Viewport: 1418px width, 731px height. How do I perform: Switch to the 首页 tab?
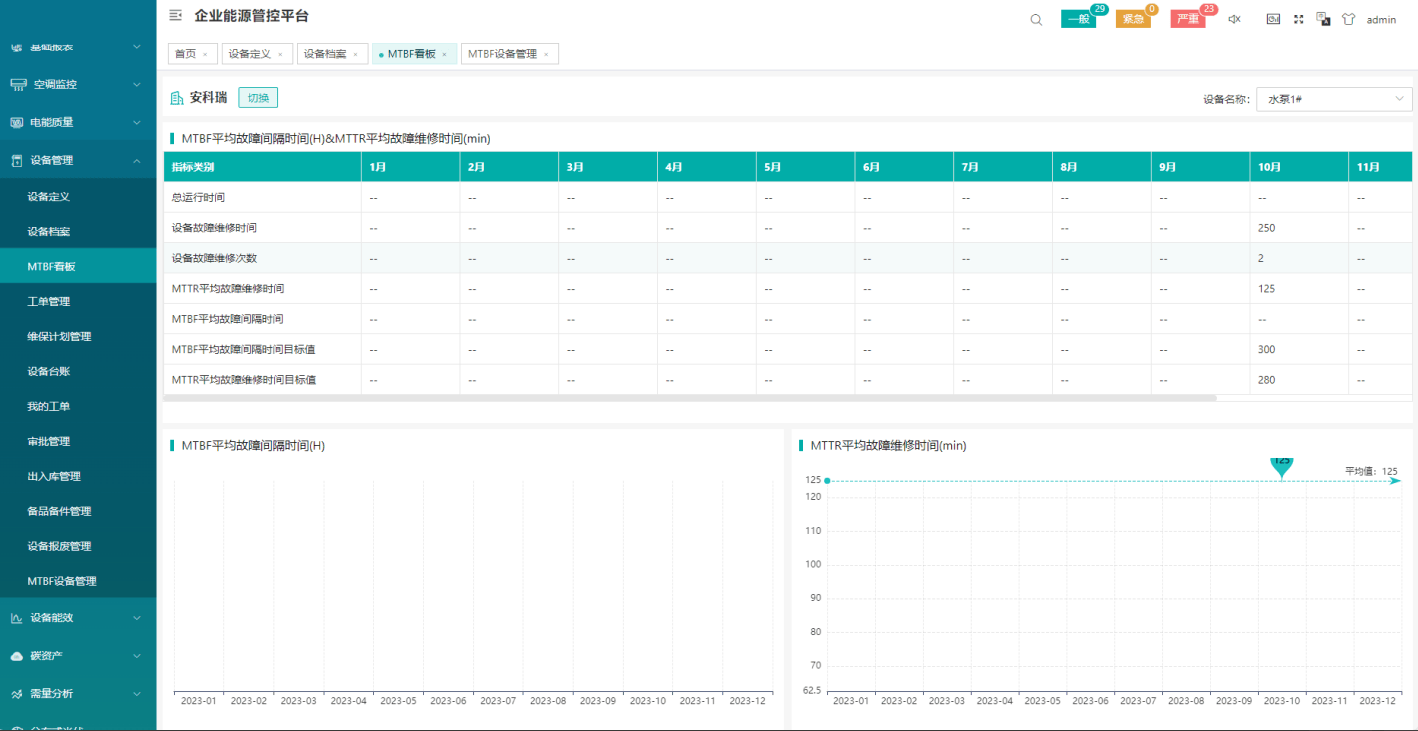[x=185, y=54]
